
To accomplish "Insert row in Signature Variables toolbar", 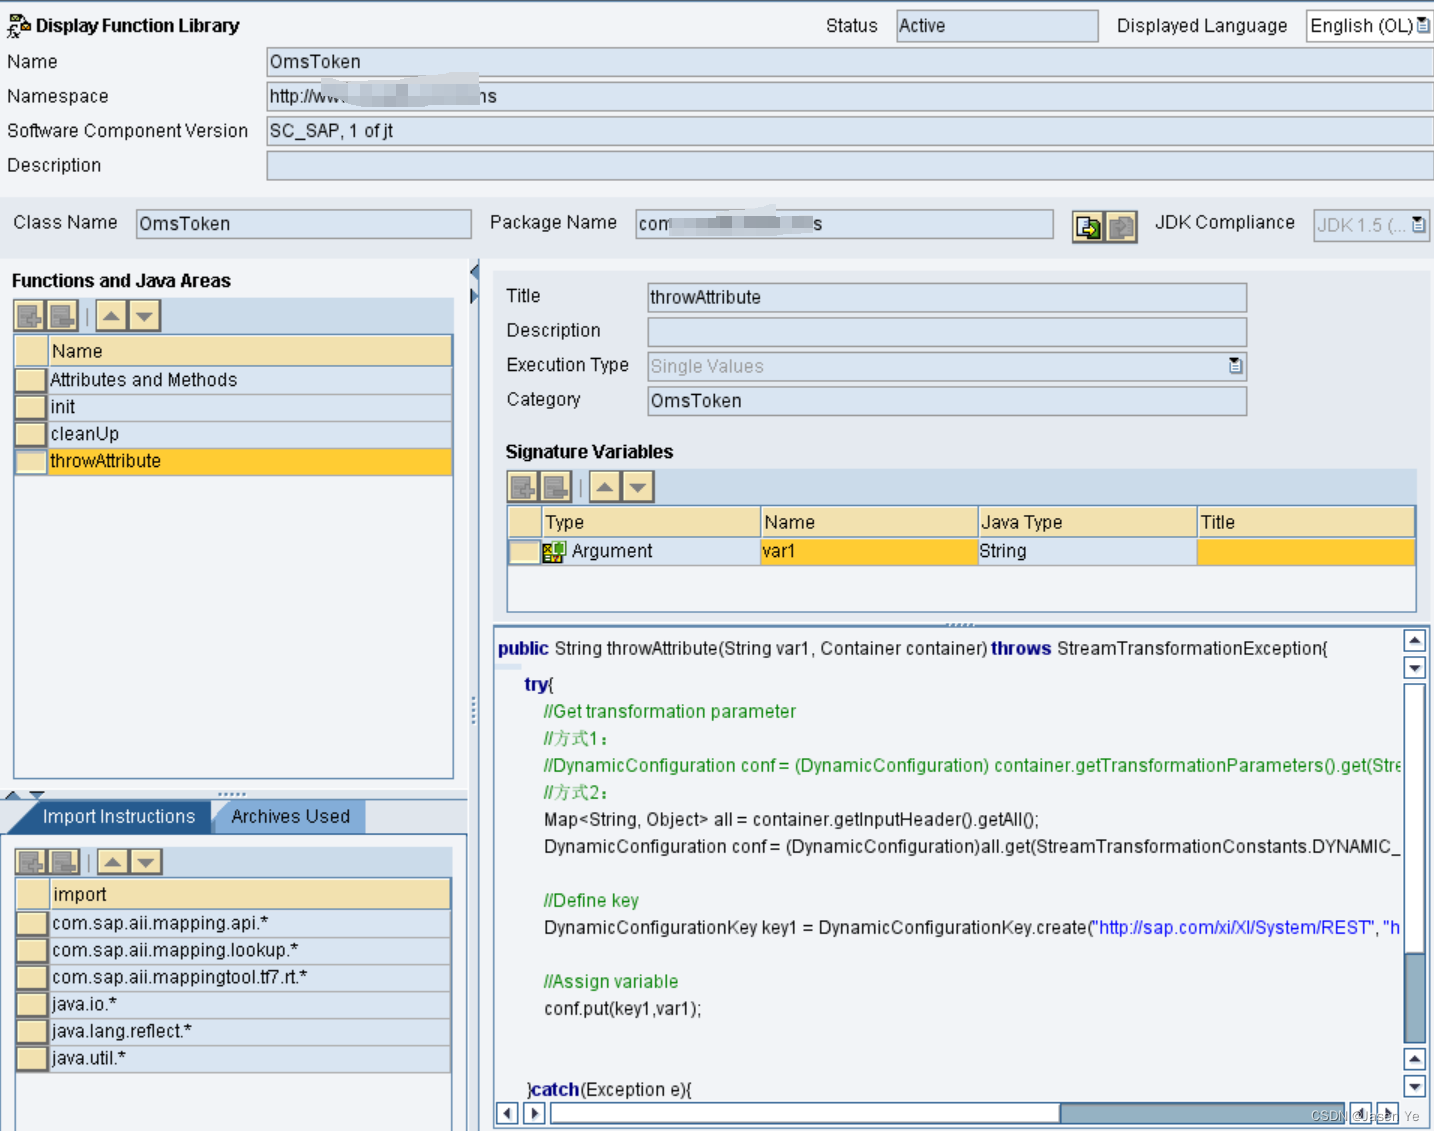I will [x=523, y=487].
